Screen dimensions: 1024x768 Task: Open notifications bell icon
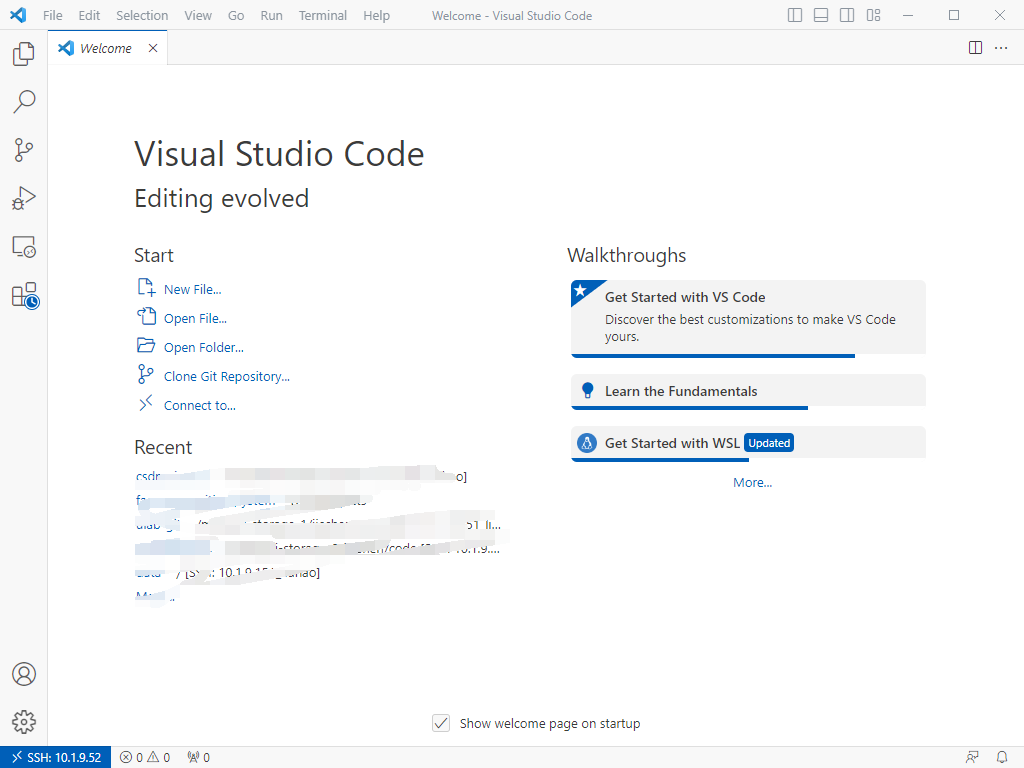point(1002,758)
